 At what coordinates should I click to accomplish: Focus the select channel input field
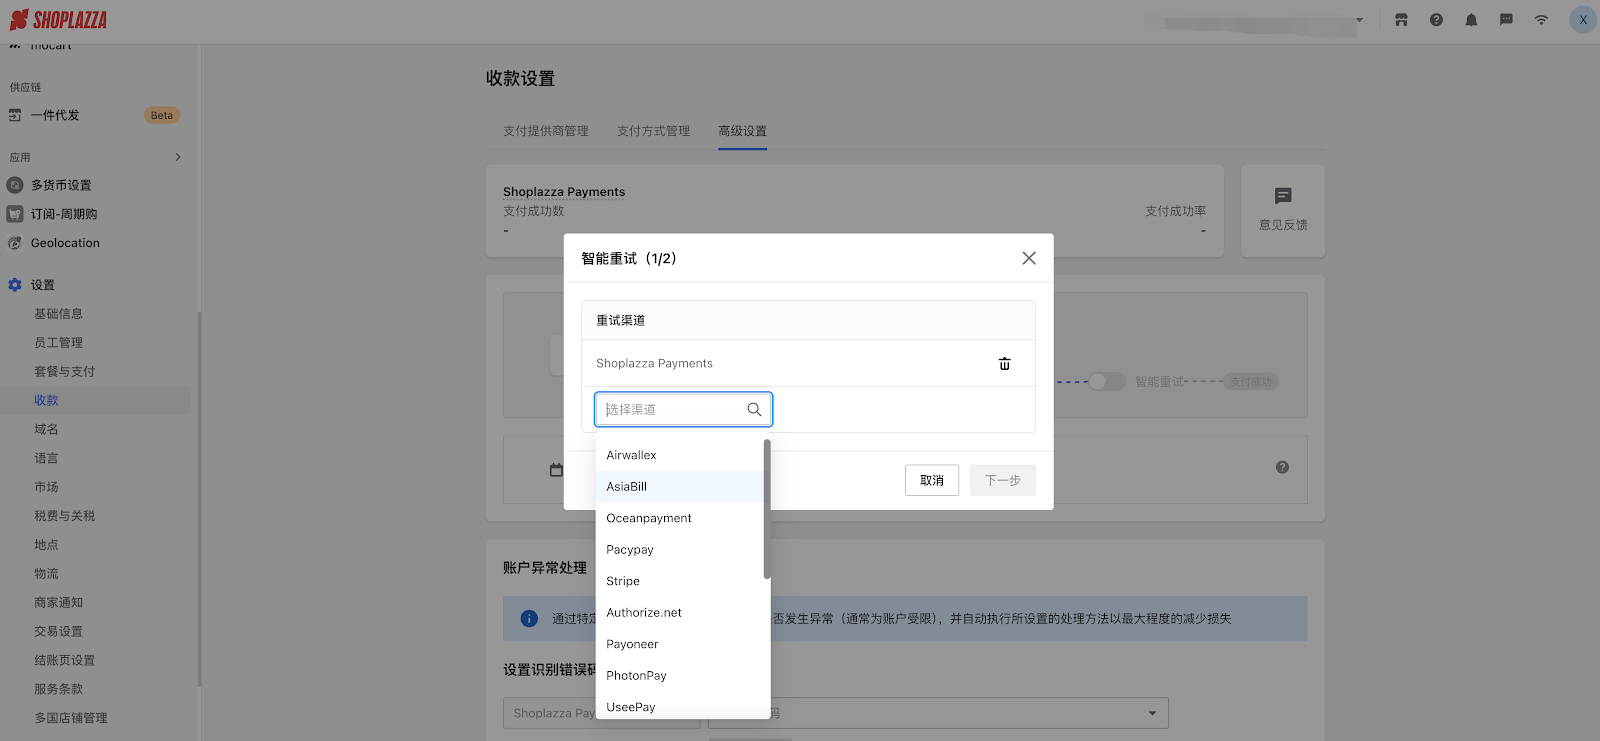coord(672,410)
